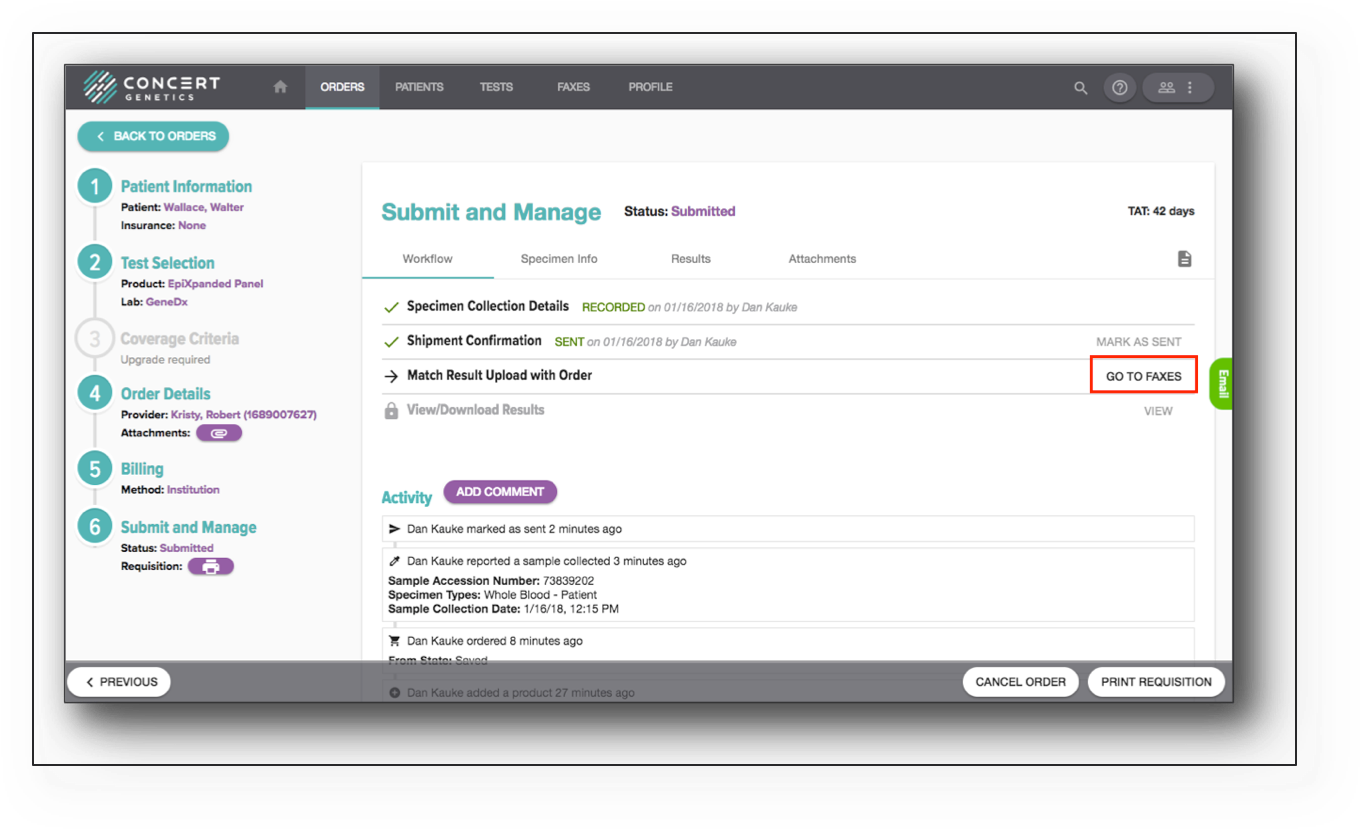Open the paperclip Attachments icon under Order Details

[219, 432]
